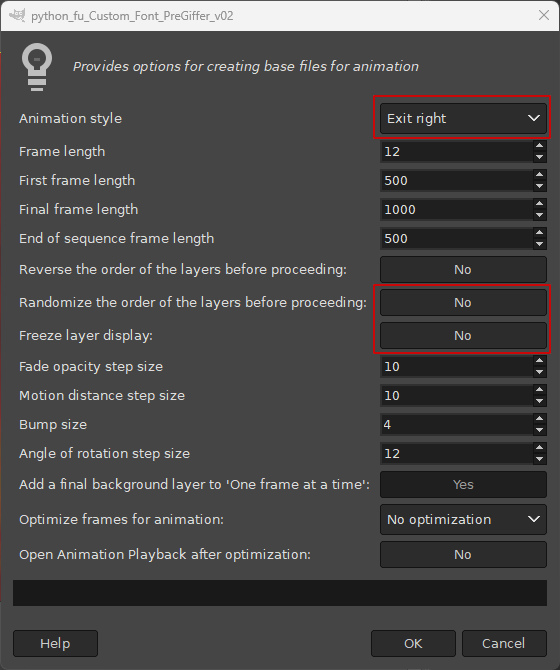The width and height of the screenshot is (560, 670).
Task: Click the lightbulb tip icon
Action: 37,67
